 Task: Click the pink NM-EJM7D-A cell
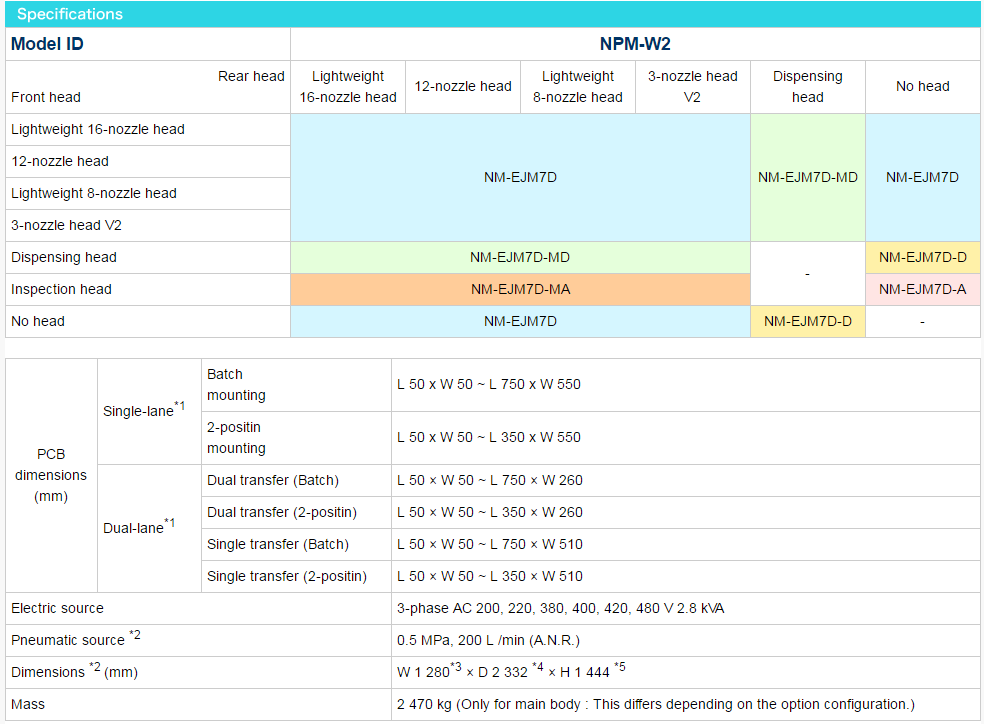tap(922, 289)
